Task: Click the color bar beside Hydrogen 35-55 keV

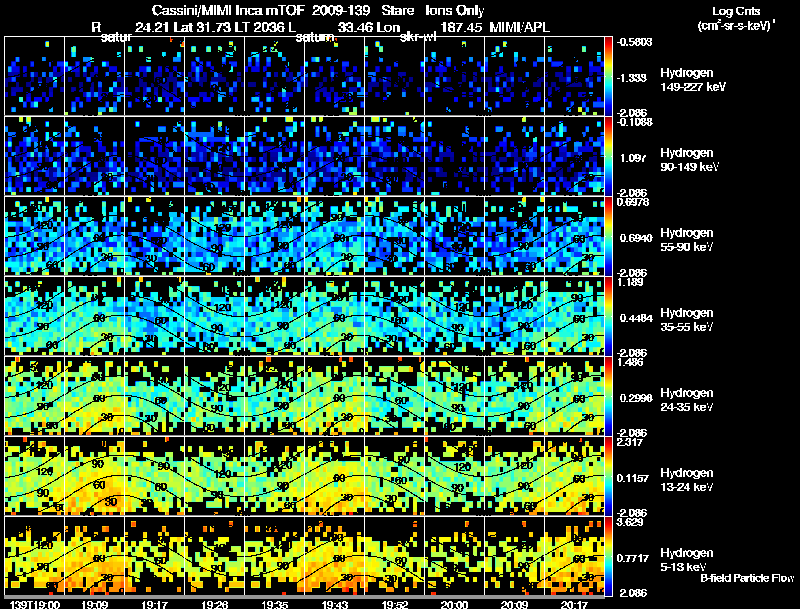Action: 608,316
